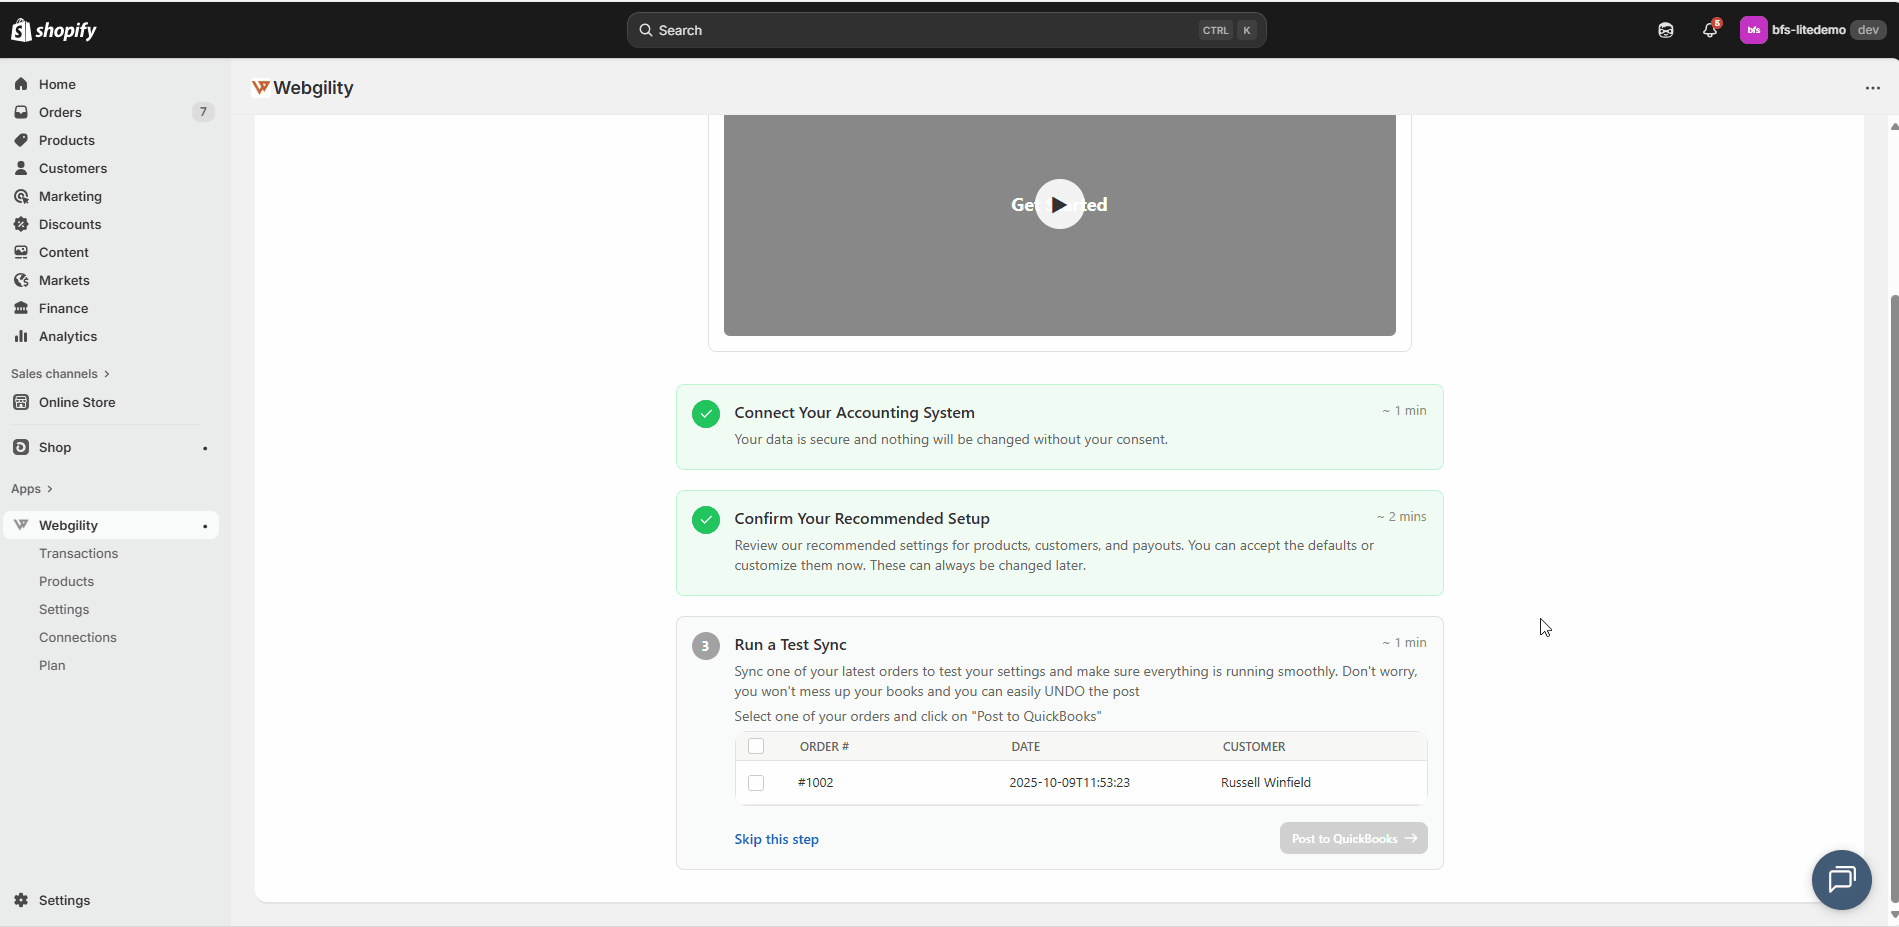Click the Shopify logo in the top bar
The width and height of the screenshot is (1899, 927).
click(54, 30)
